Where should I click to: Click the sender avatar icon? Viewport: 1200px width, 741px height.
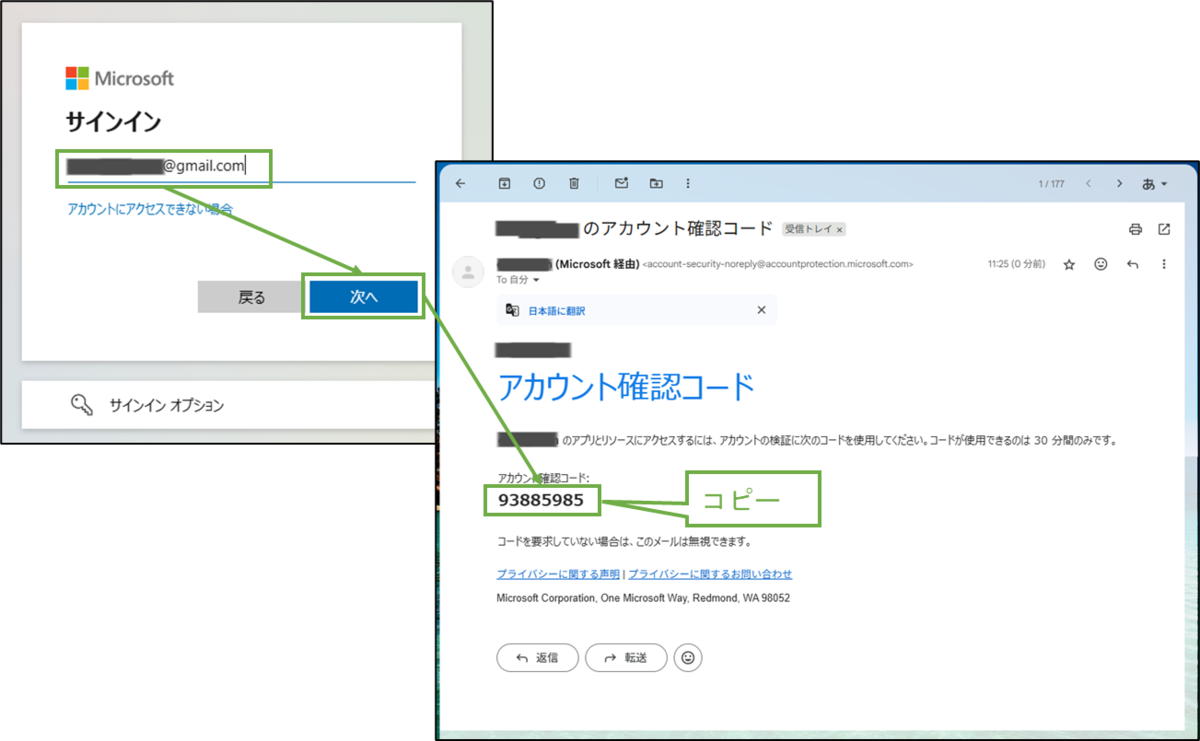click(x=468, y=271)
